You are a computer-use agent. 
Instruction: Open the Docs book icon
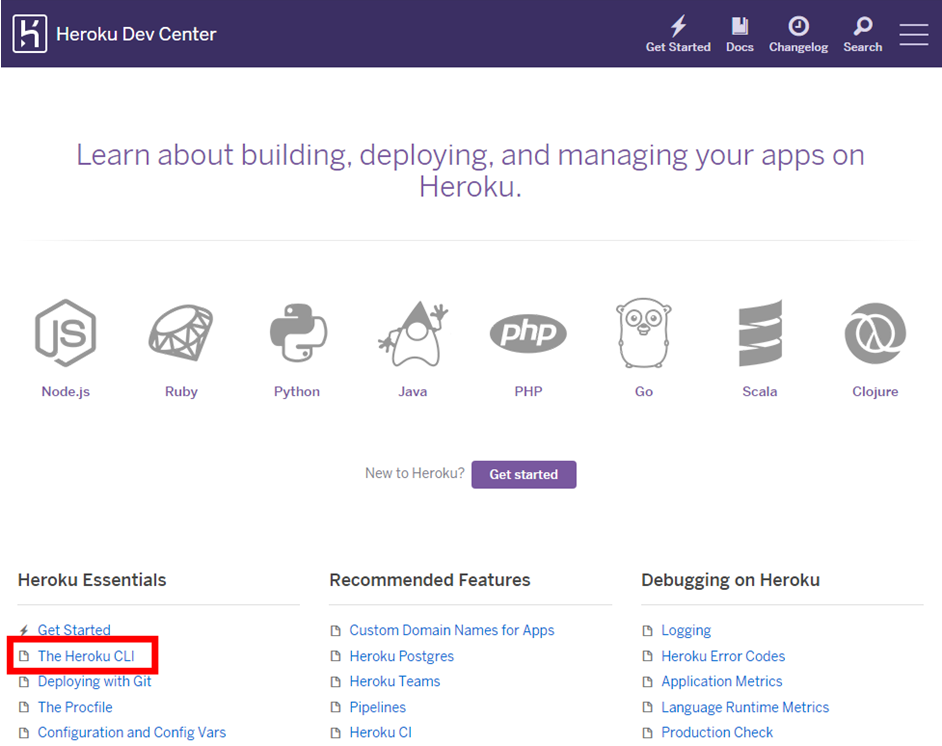[x=740, y=26]
